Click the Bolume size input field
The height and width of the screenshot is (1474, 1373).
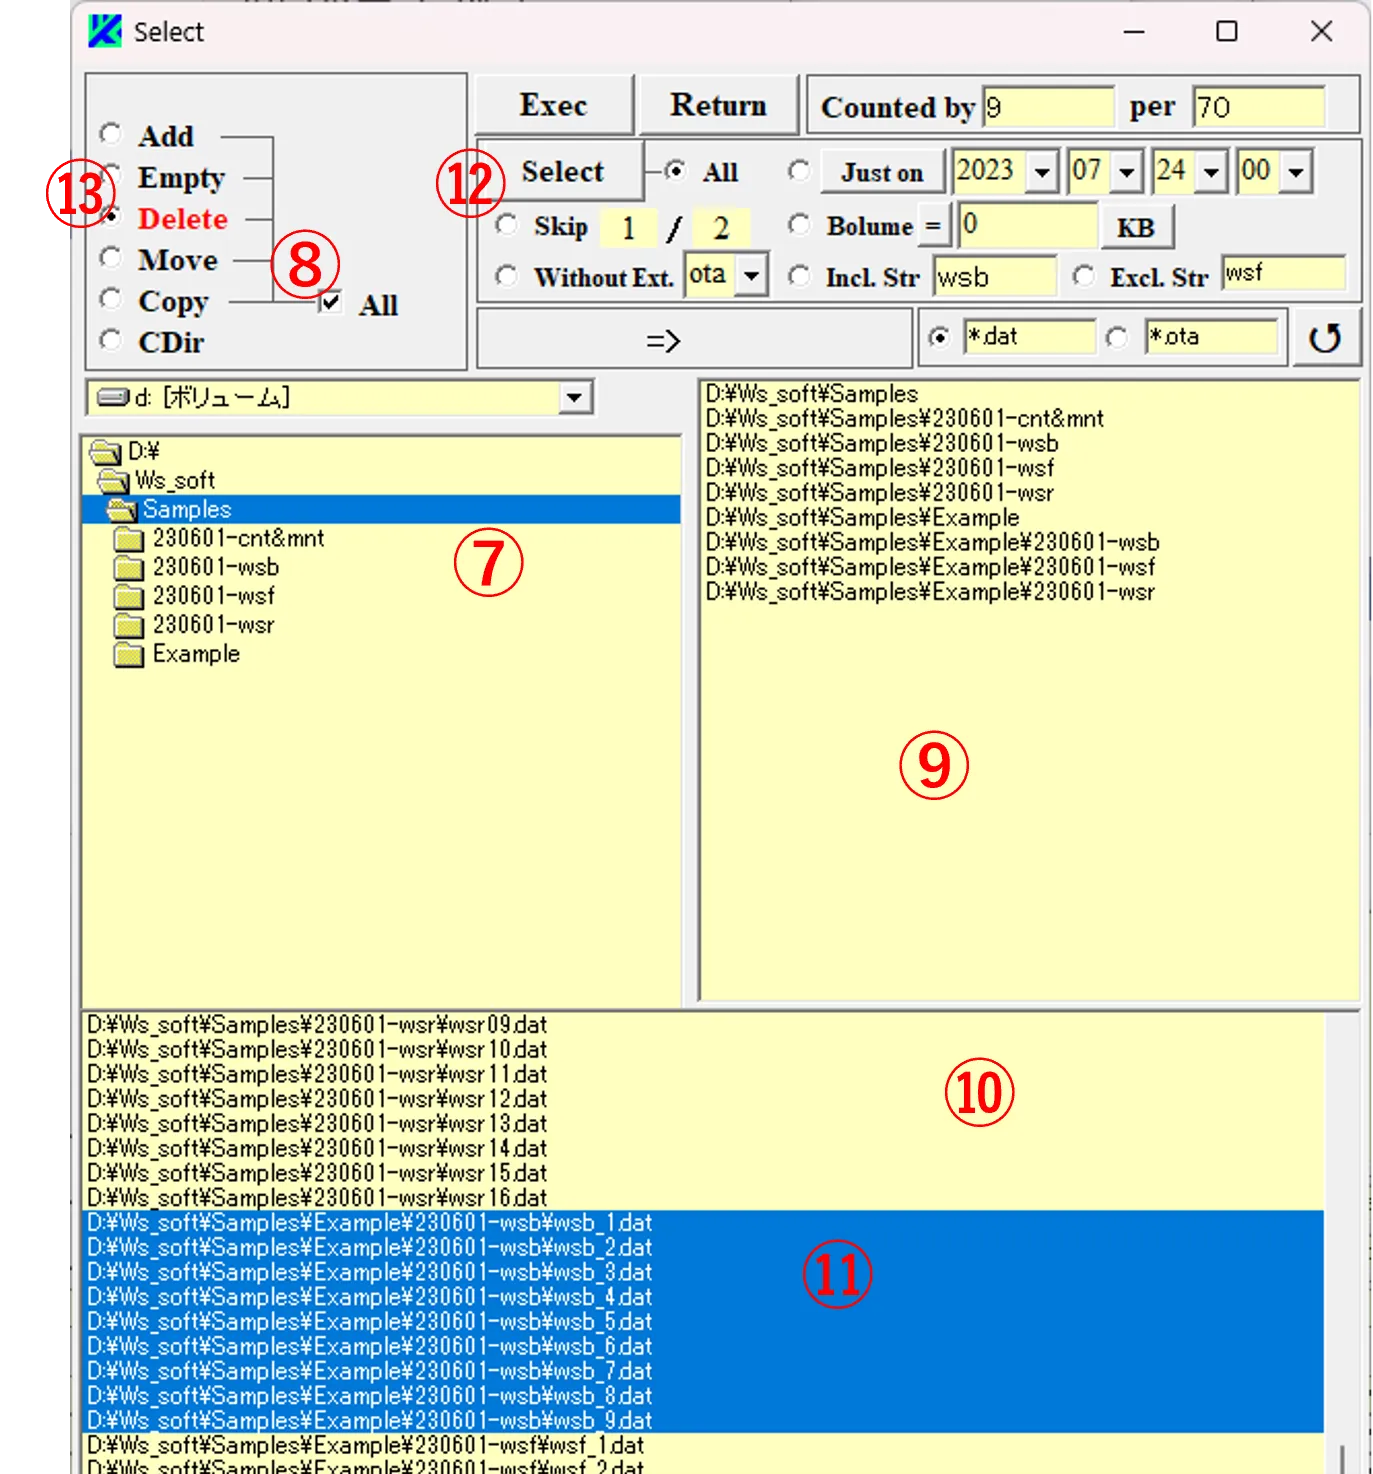(x=1028, y=225)
